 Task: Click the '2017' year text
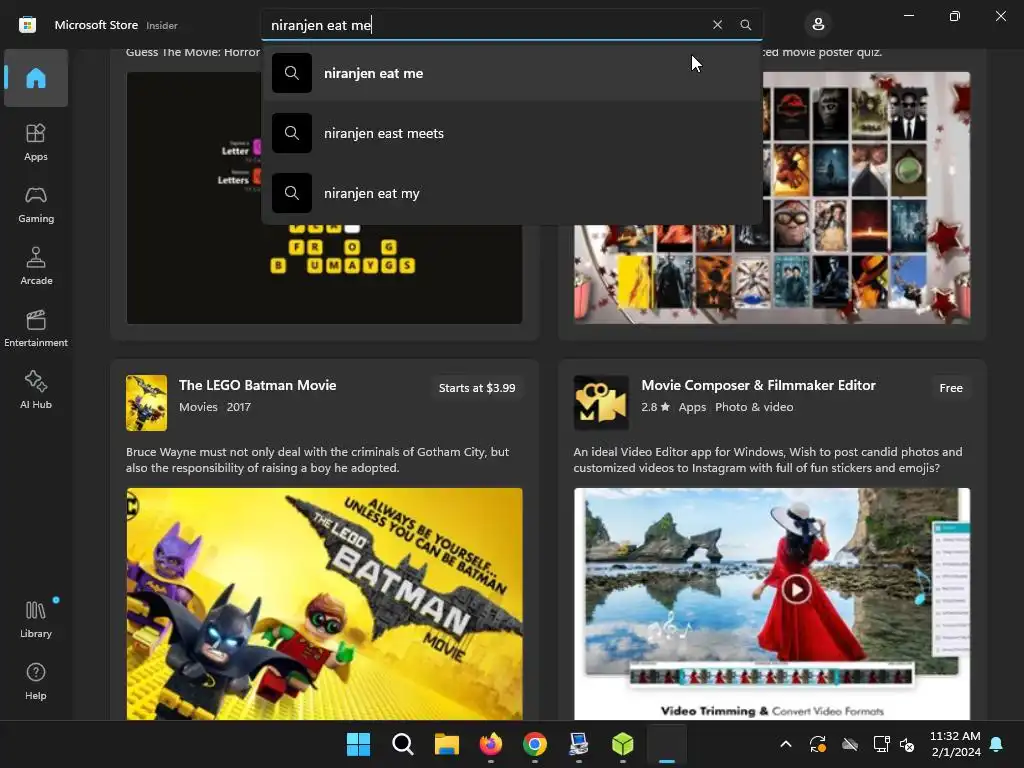(238, 407)
